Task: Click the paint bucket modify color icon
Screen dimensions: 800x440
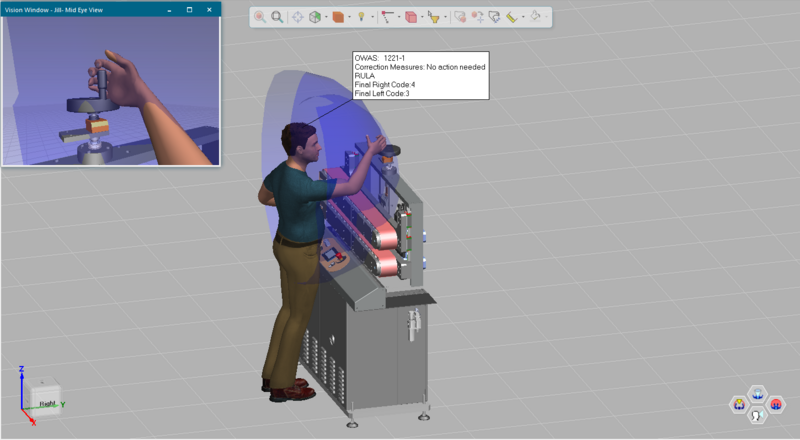Action: (x=535, y=17)
